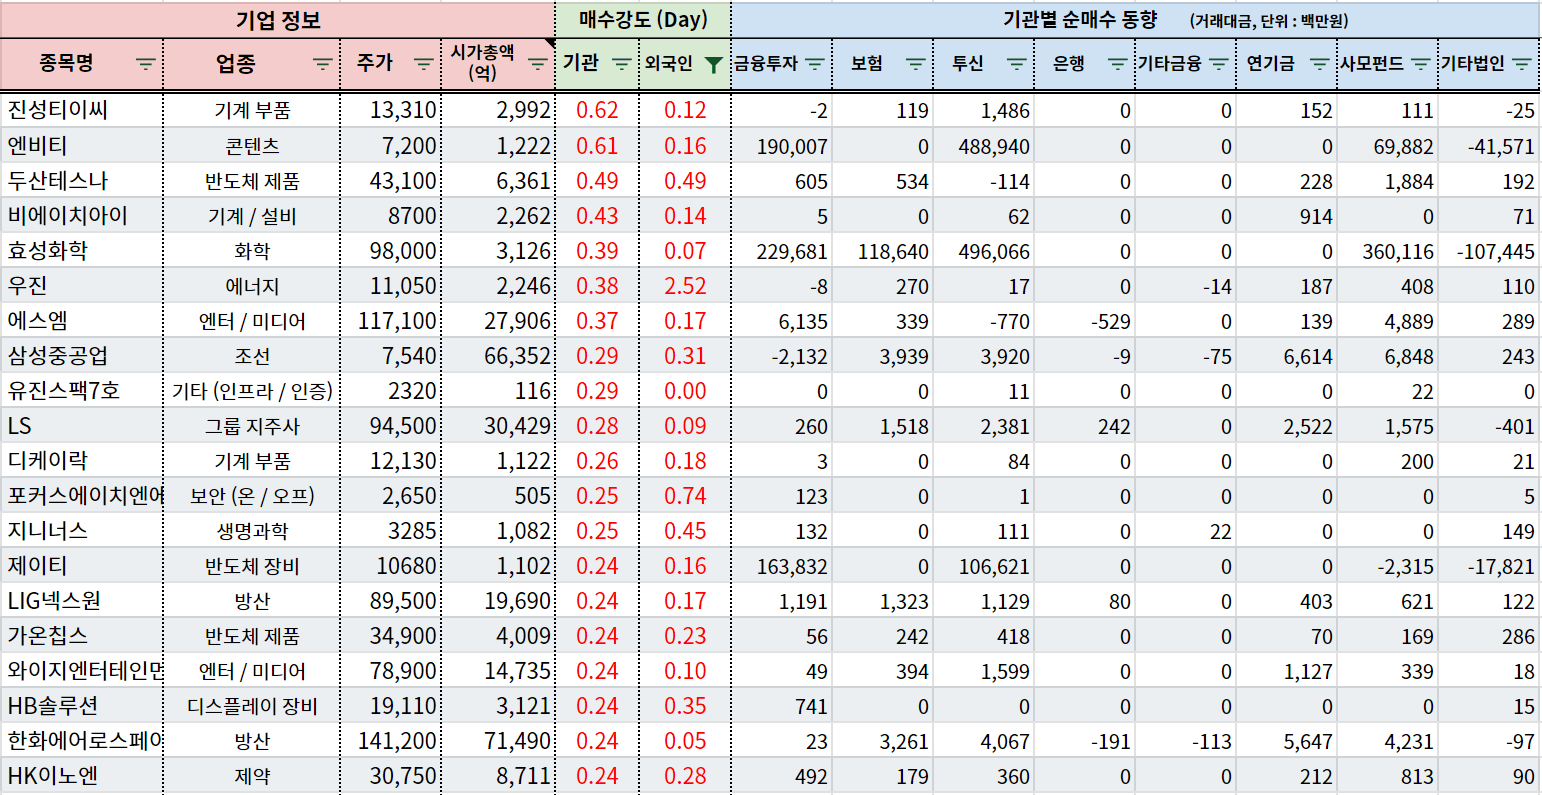Image resolution: width=1542 pixels, height=795 pixels.
Task: Select the 지니너스 stock name cell
Action: pos(82,530)
